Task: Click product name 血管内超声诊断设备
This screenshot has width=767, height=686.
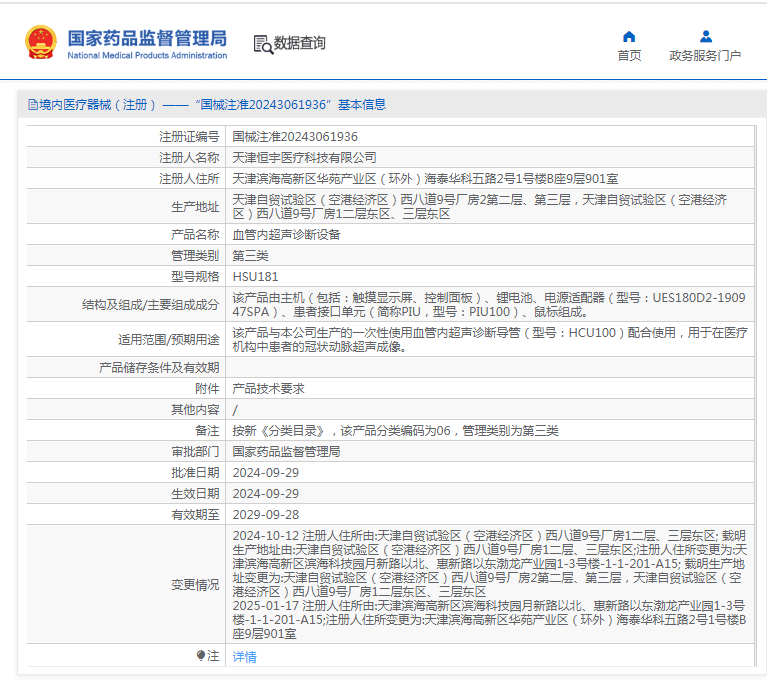Action: coord(286,234)
